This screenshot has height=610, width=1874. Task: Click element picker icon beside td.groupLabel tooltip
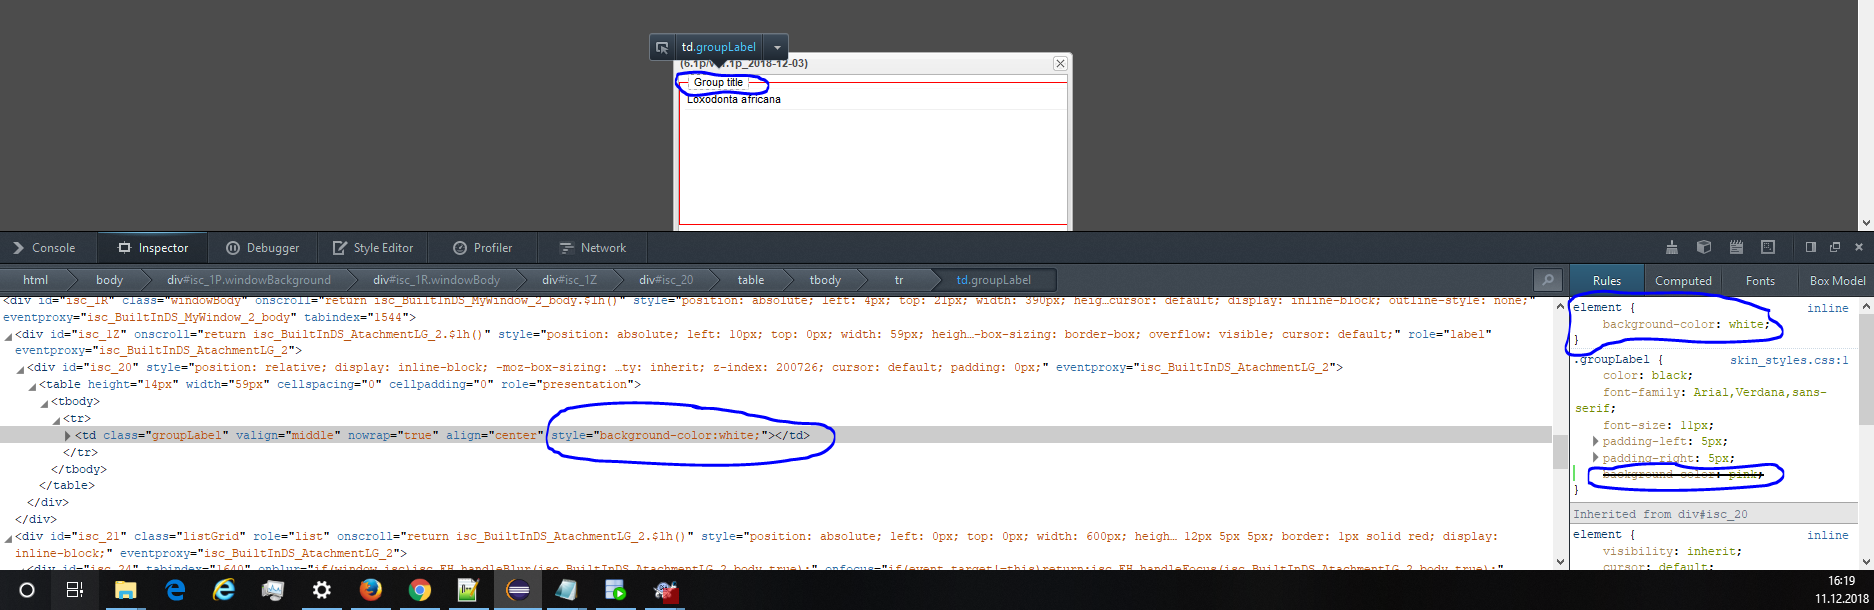(662, 47)
